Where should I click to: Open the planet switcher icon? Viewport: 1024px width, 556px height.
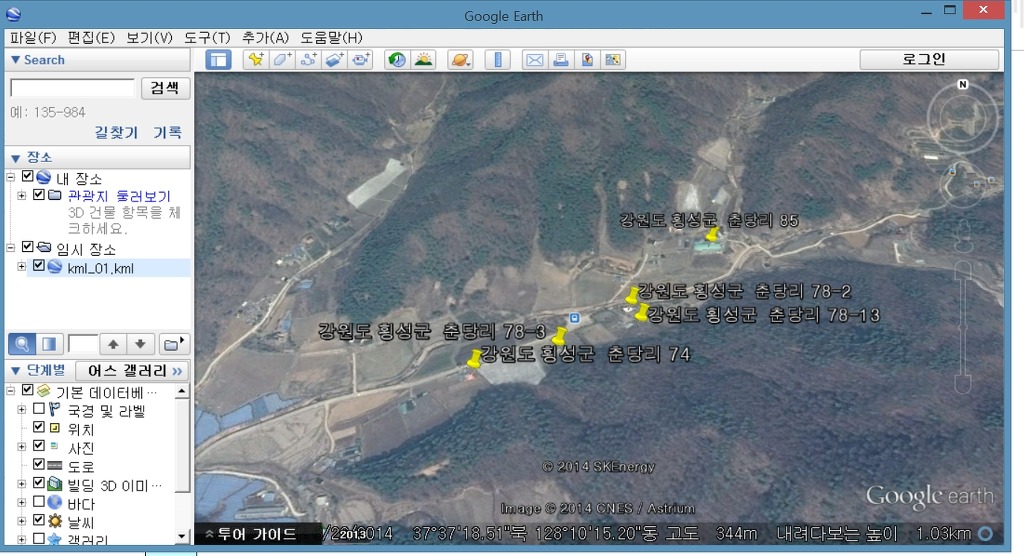[x=460, y=60]
